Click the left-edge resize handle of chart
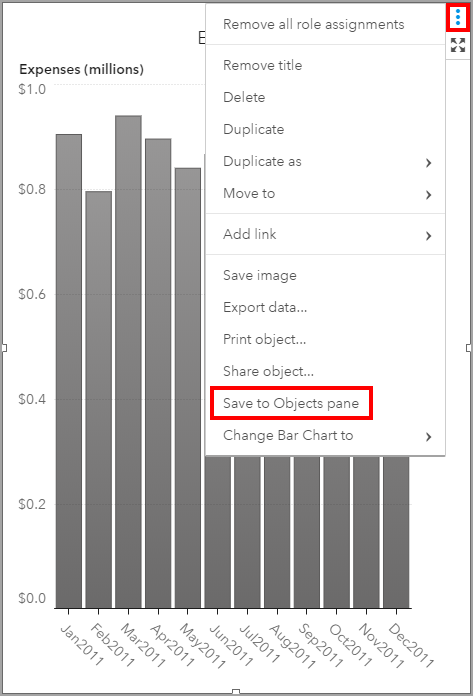The image size is (473, 696). coord(4,348)
